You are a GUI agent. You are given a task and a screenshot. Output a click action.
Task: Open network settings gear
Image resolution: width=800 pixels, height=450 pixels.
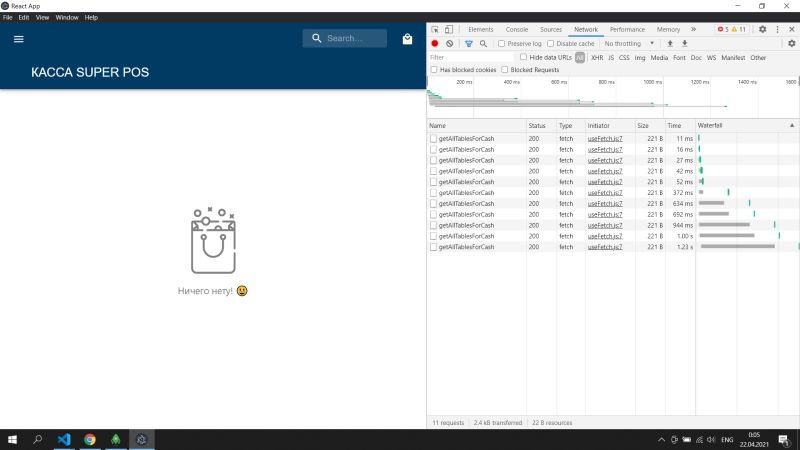tap(791, 44)
